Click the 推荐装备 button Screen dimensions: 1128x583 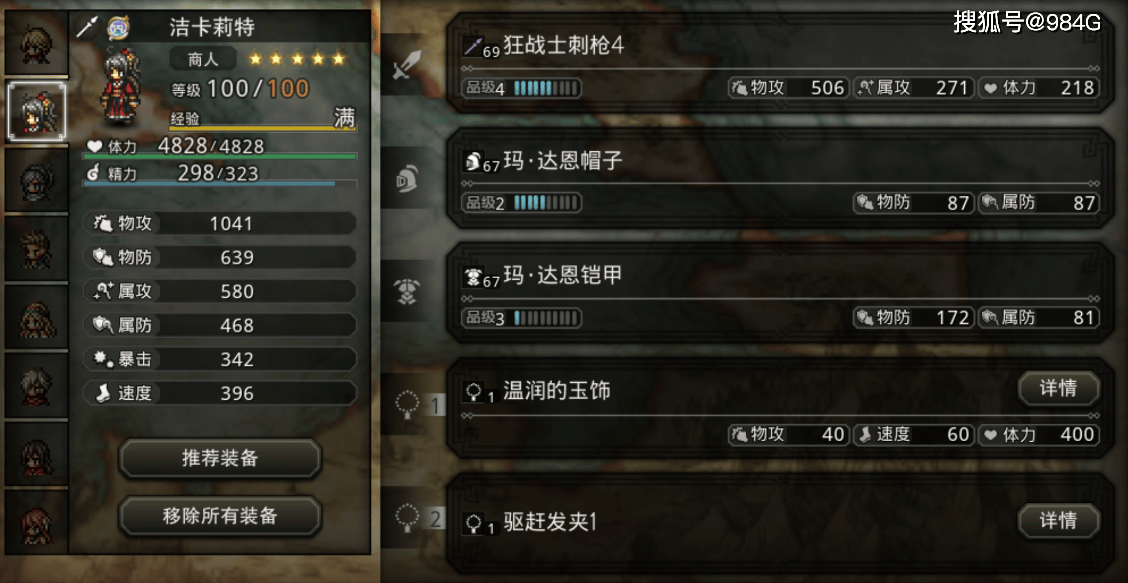tap(220, 458)
